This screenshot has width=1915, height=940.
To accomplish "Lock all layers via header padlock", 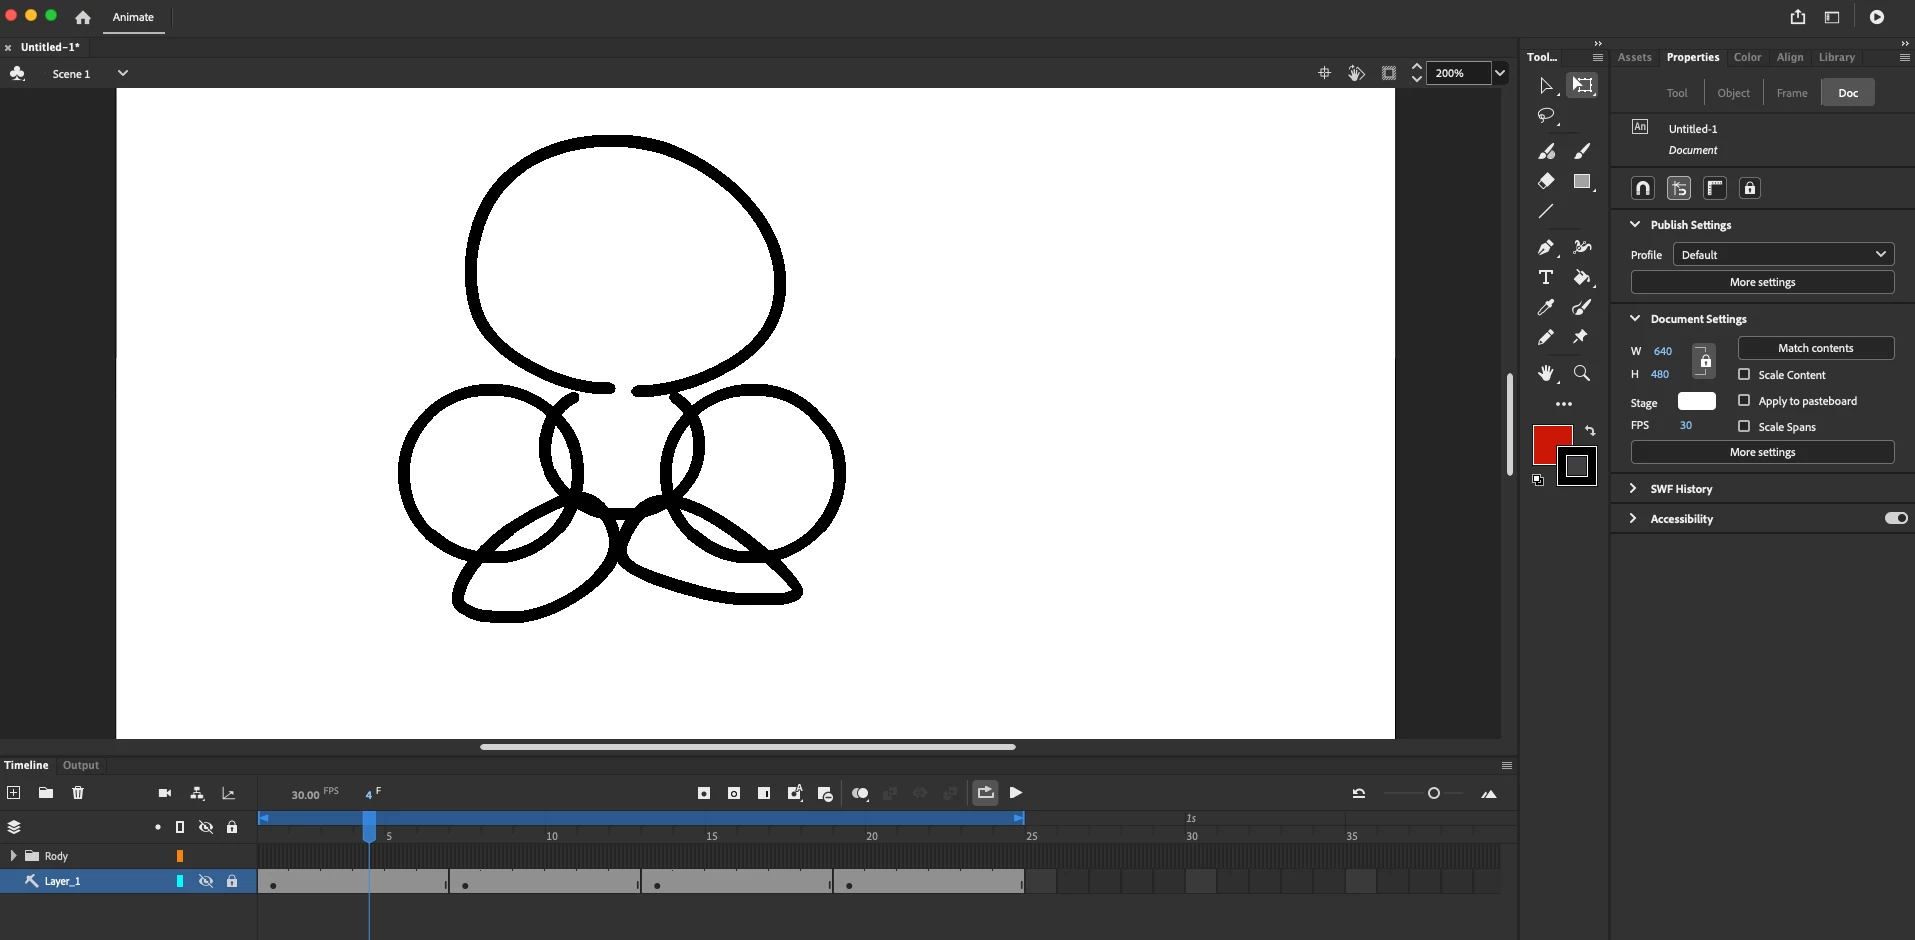I will point(232,827).
